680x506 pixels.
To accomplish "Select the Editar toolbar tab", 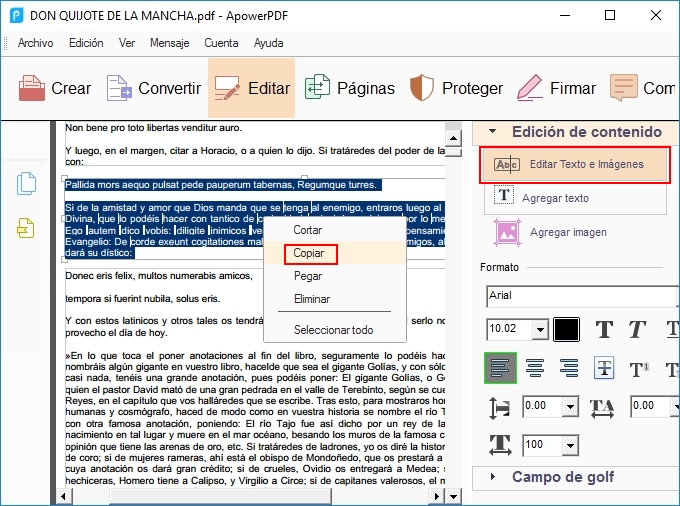I will pyautogui.click(x=252, y=88).
